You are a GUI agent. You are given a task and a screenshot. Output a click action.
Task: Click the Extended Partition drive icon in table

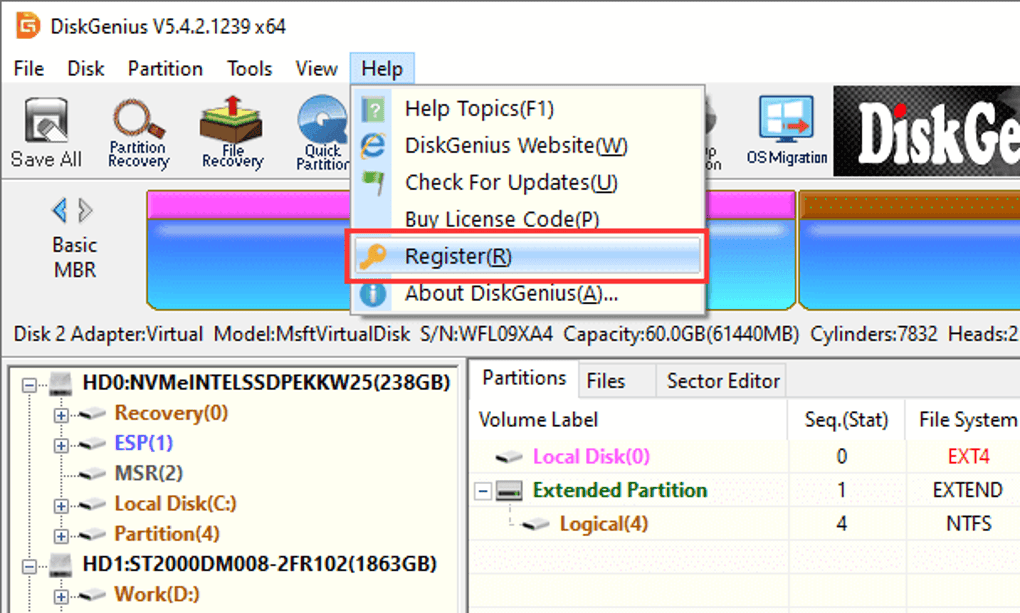point(509,491)
